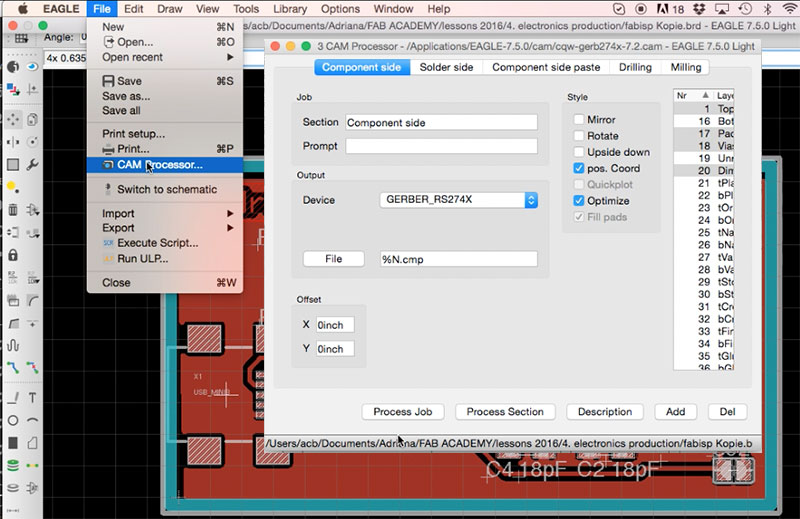The height and width of the screenshot is (519, 800).
Task: Click the Del button
Action: point(727,412)
